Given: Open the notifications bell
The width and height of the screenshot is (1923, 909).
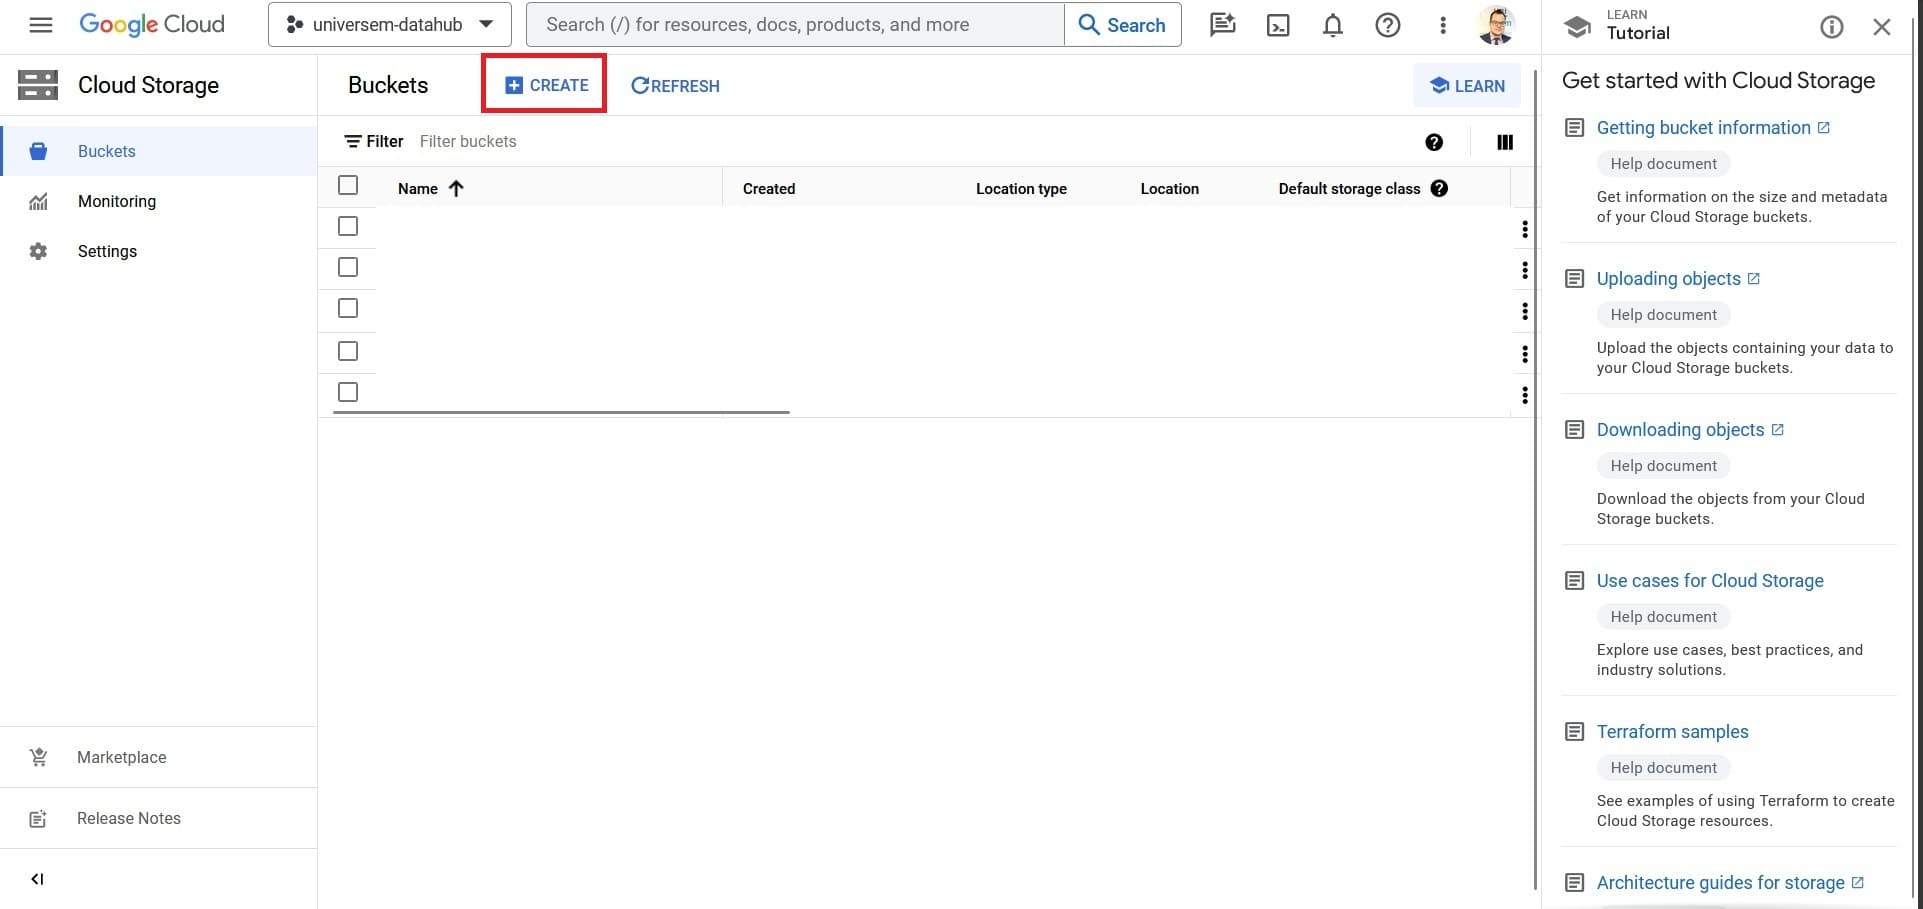Looking at the screenshot, I should coord(1332,25).
